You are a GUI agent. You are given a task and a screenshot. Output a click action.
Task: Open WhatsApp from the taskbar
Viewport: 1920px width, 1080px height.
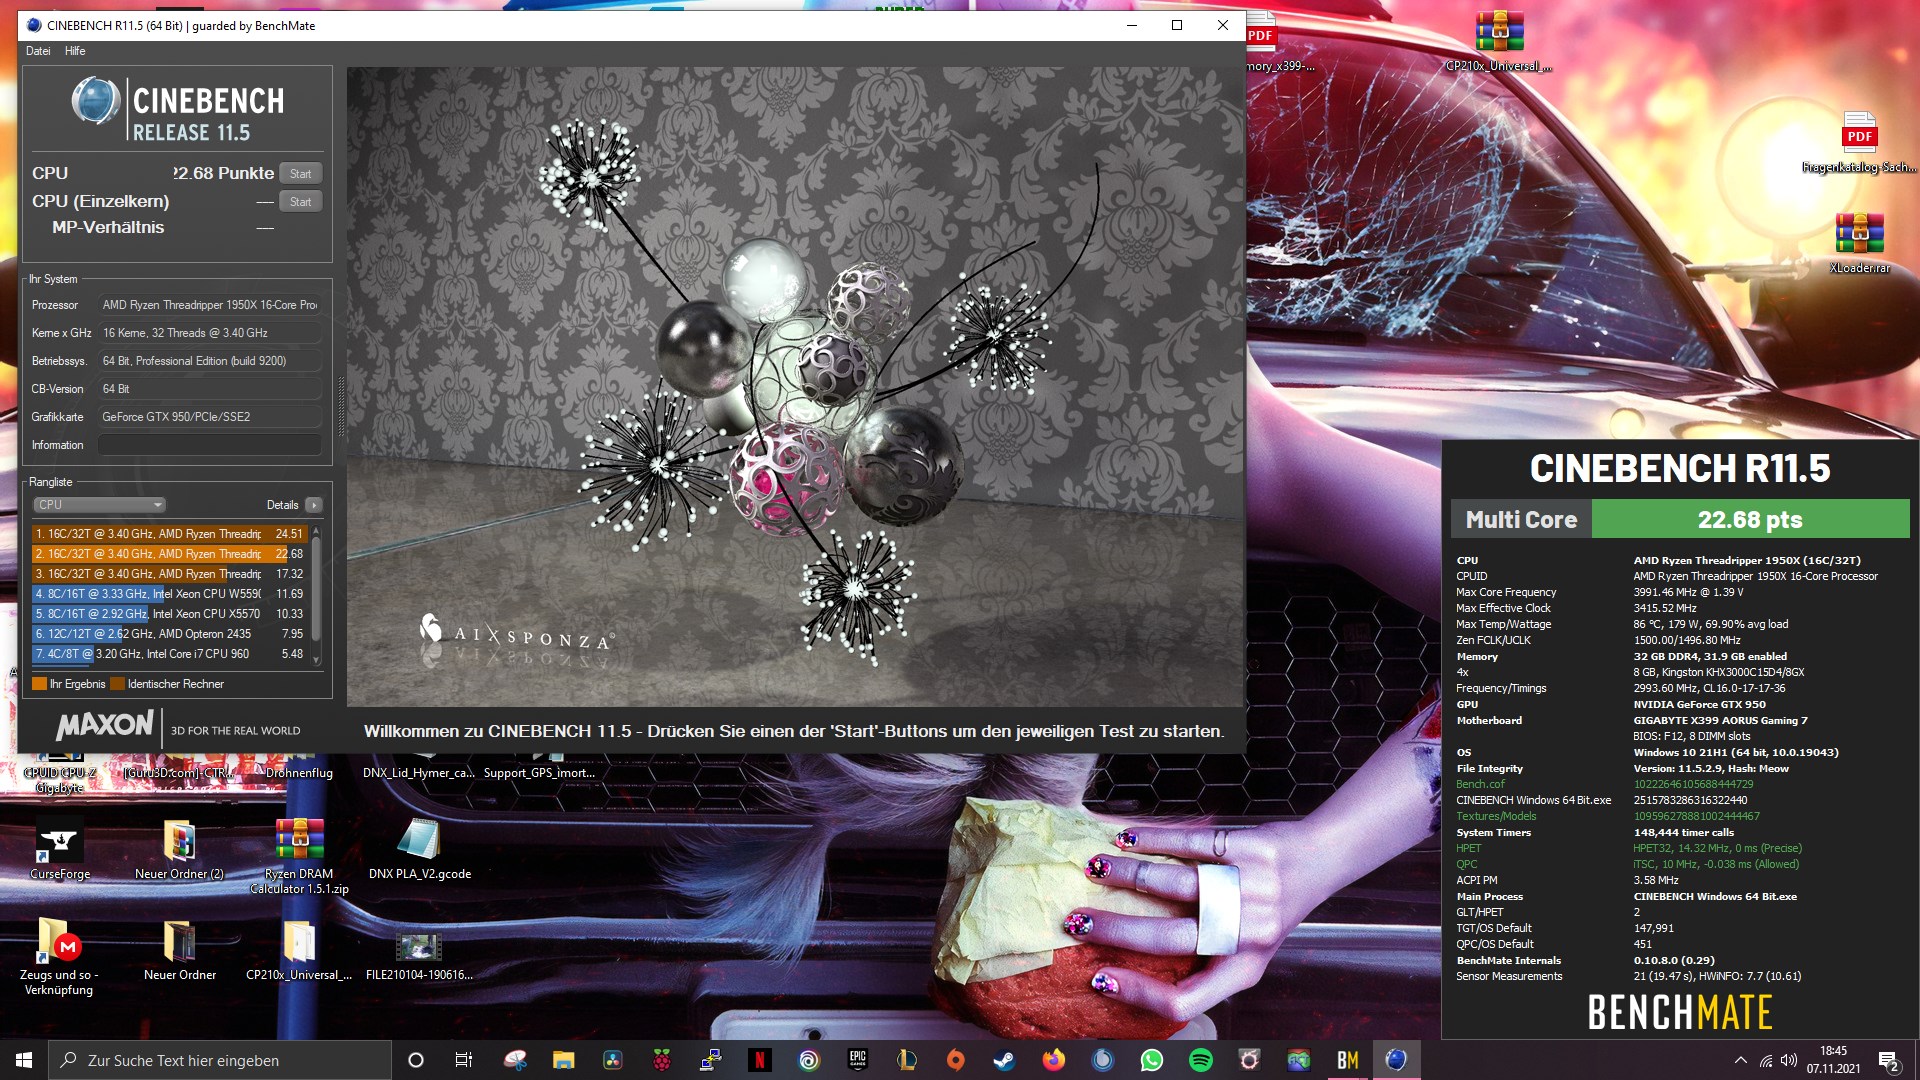(x=1151, y=1060)
